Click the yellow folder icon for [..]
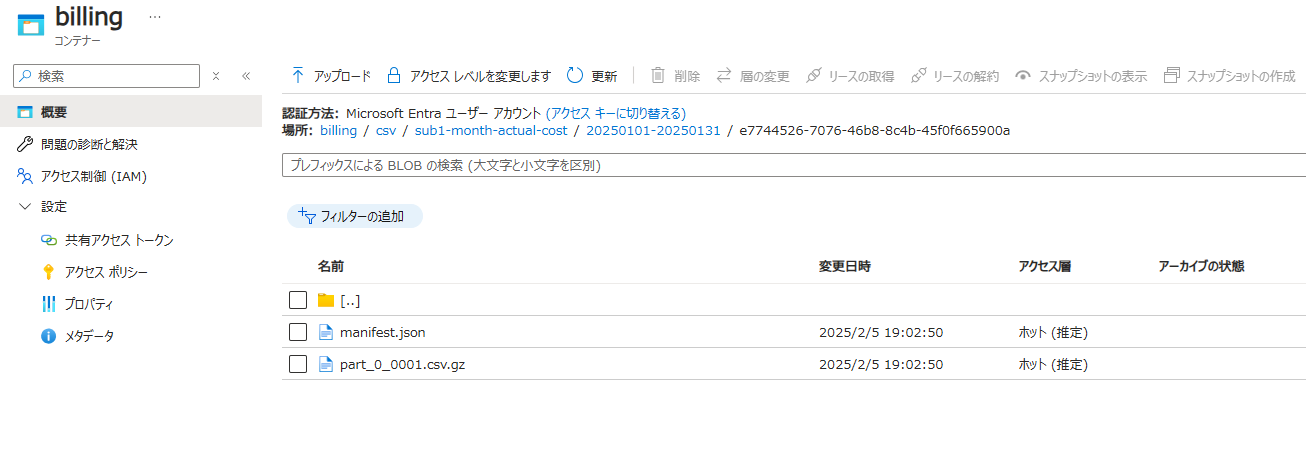The width and height of the screenshot is (1306, 453). (325, 300)
